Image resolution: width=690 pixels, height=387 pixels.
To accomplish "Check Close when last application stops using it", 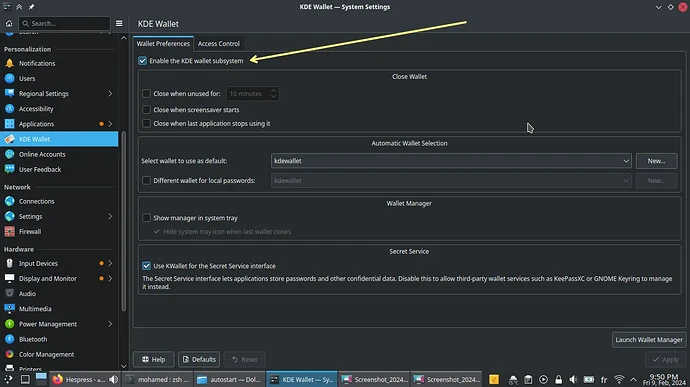I will [147, 124].
